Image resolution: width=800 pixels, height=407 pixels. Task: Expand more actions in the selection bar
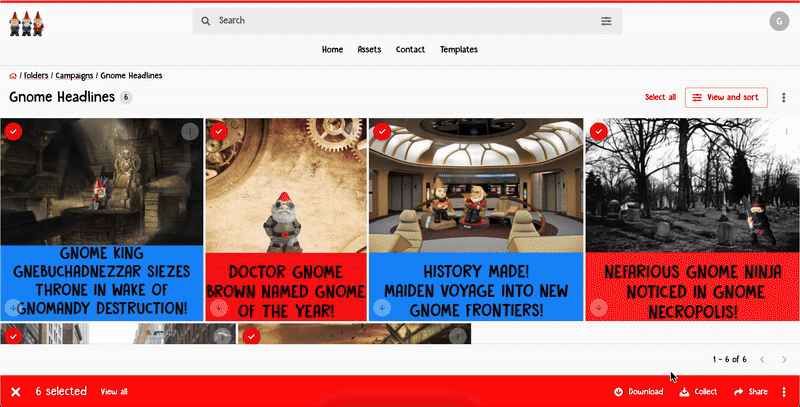[783, 392]
